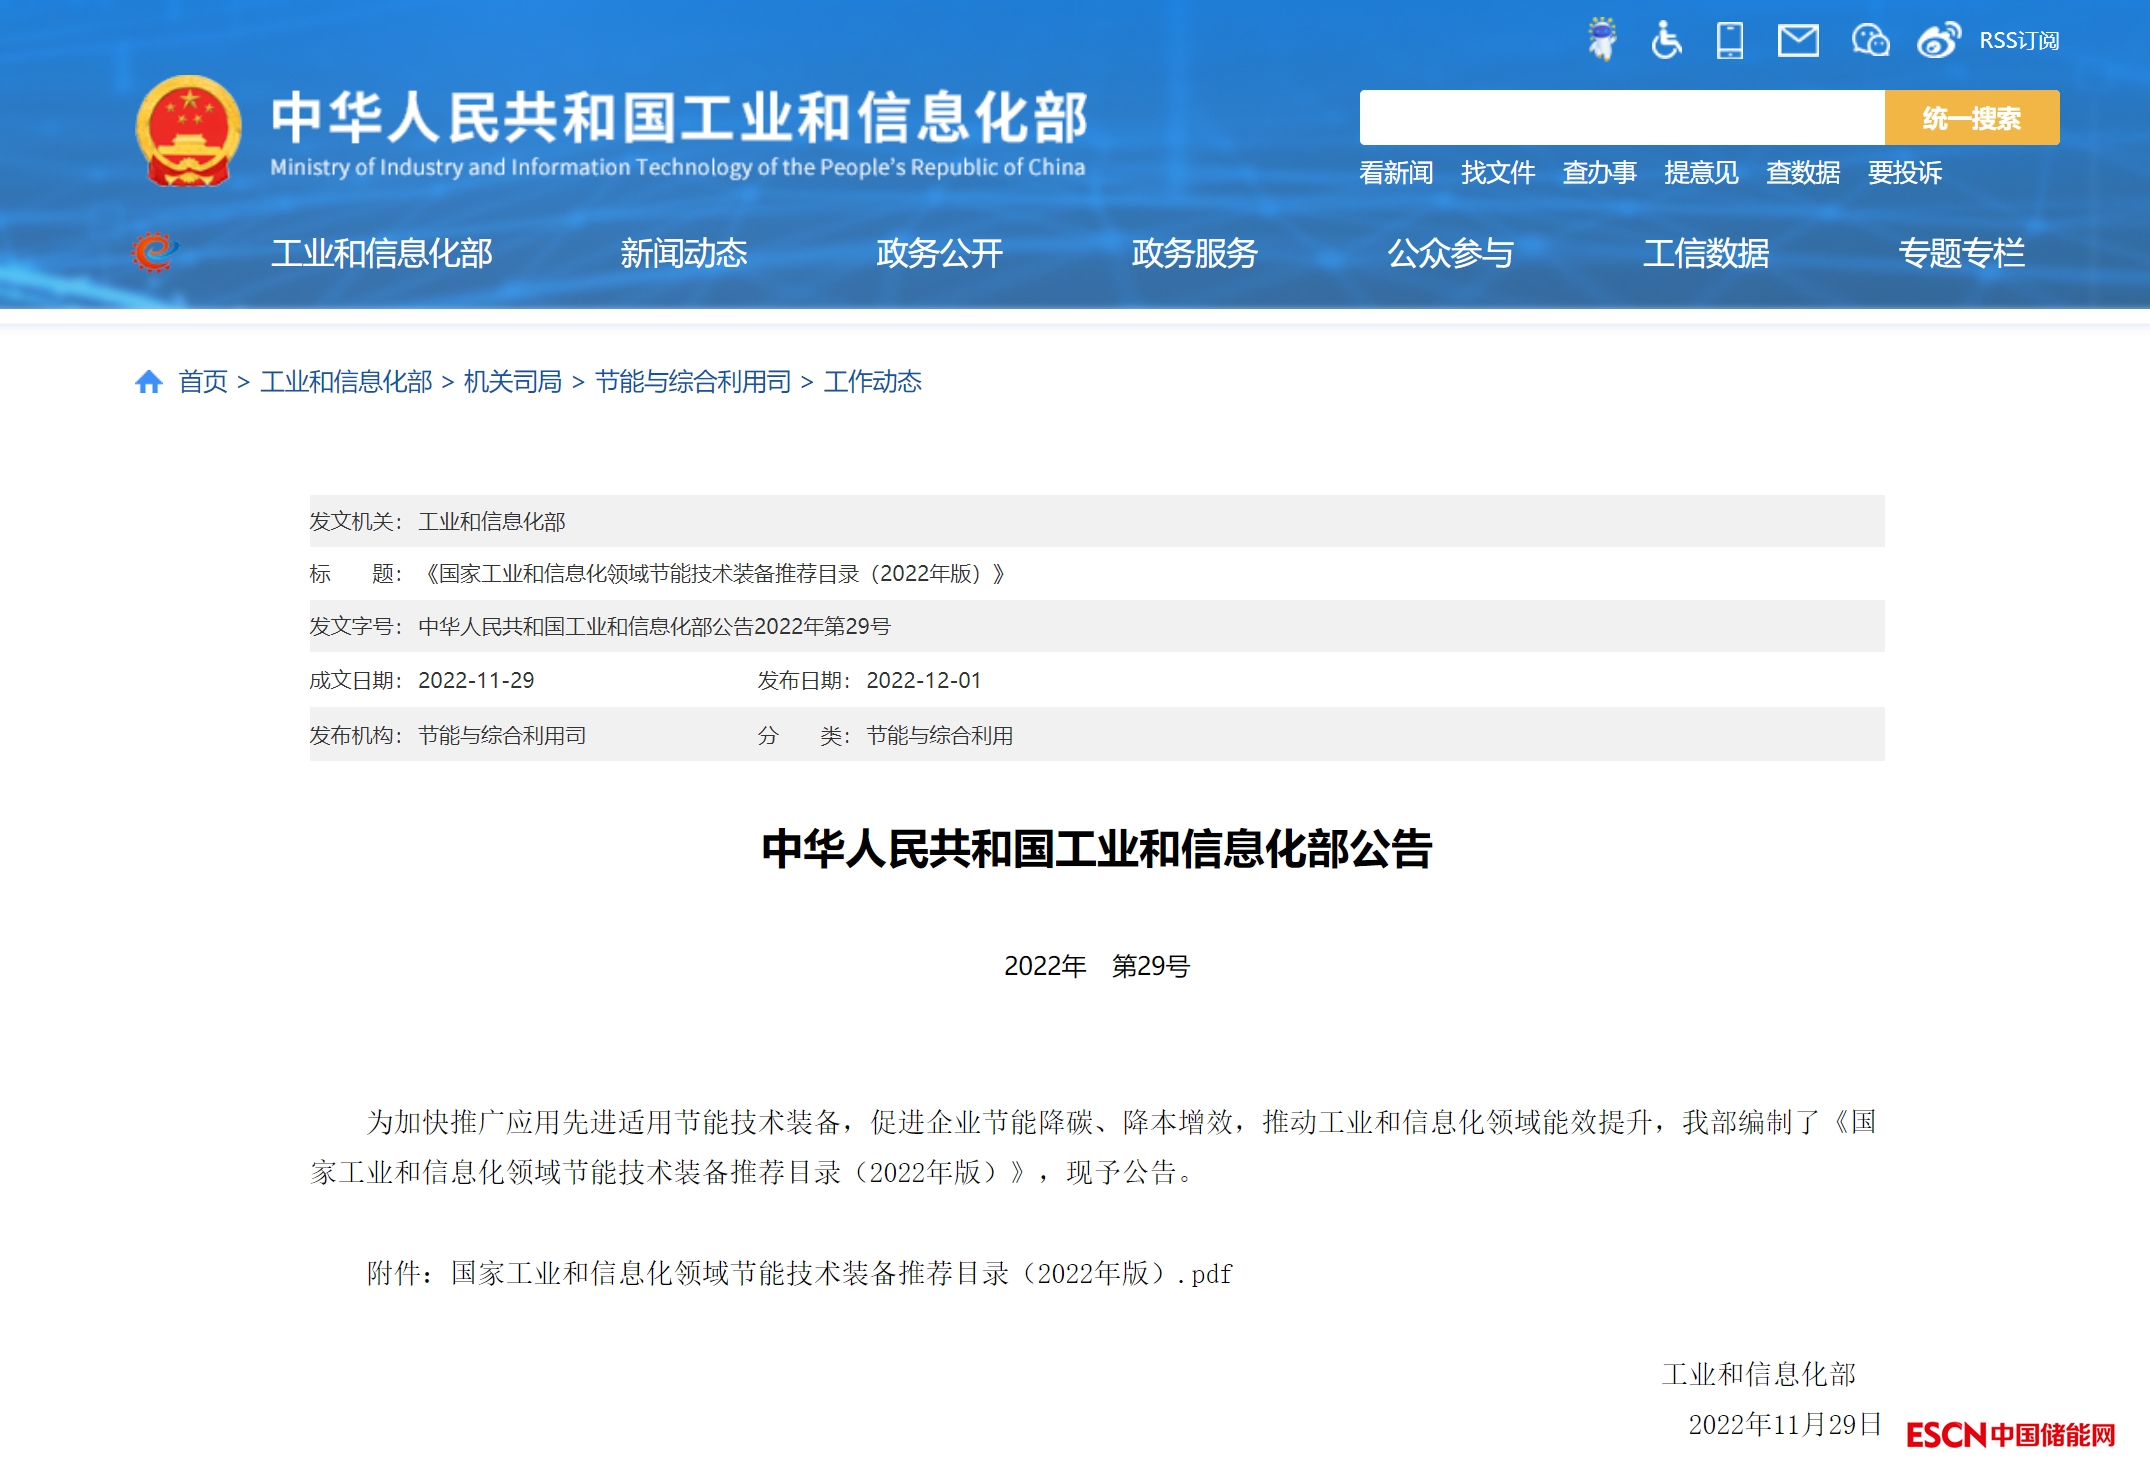Click the robot assistant icon
The width and height of the screenshot is (2150, 1472).
point(1602,40)
